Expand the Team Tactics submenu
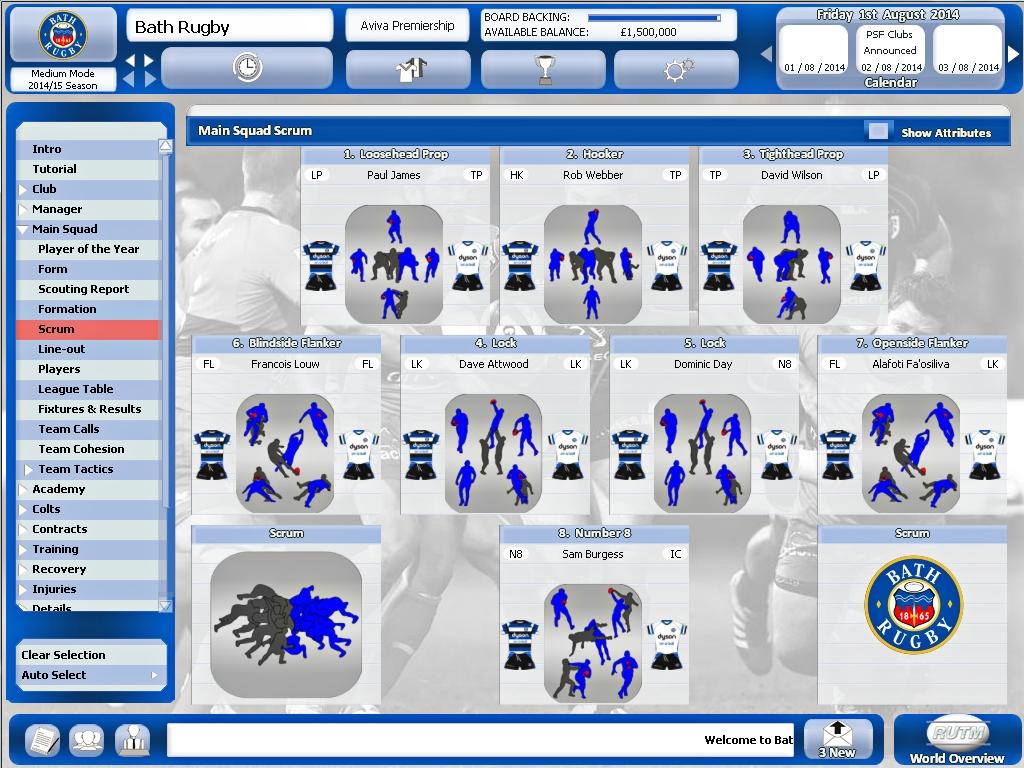Image resolution: width=1024 pixels, height=768 pixels. [28, 470]
